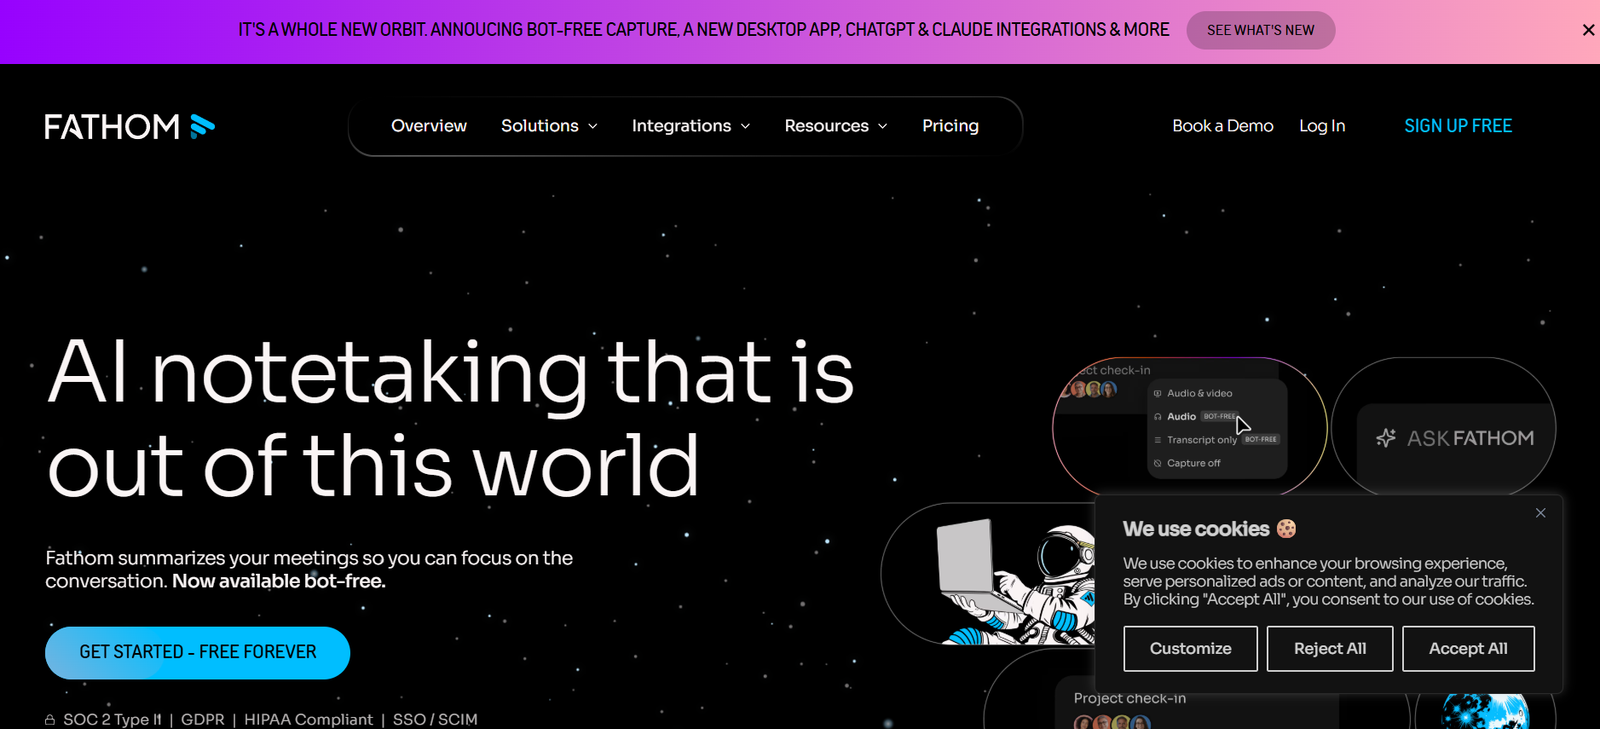Click Customize cookies button
The height and width of the screenshot is (729, 1600).
[1191, 648]
